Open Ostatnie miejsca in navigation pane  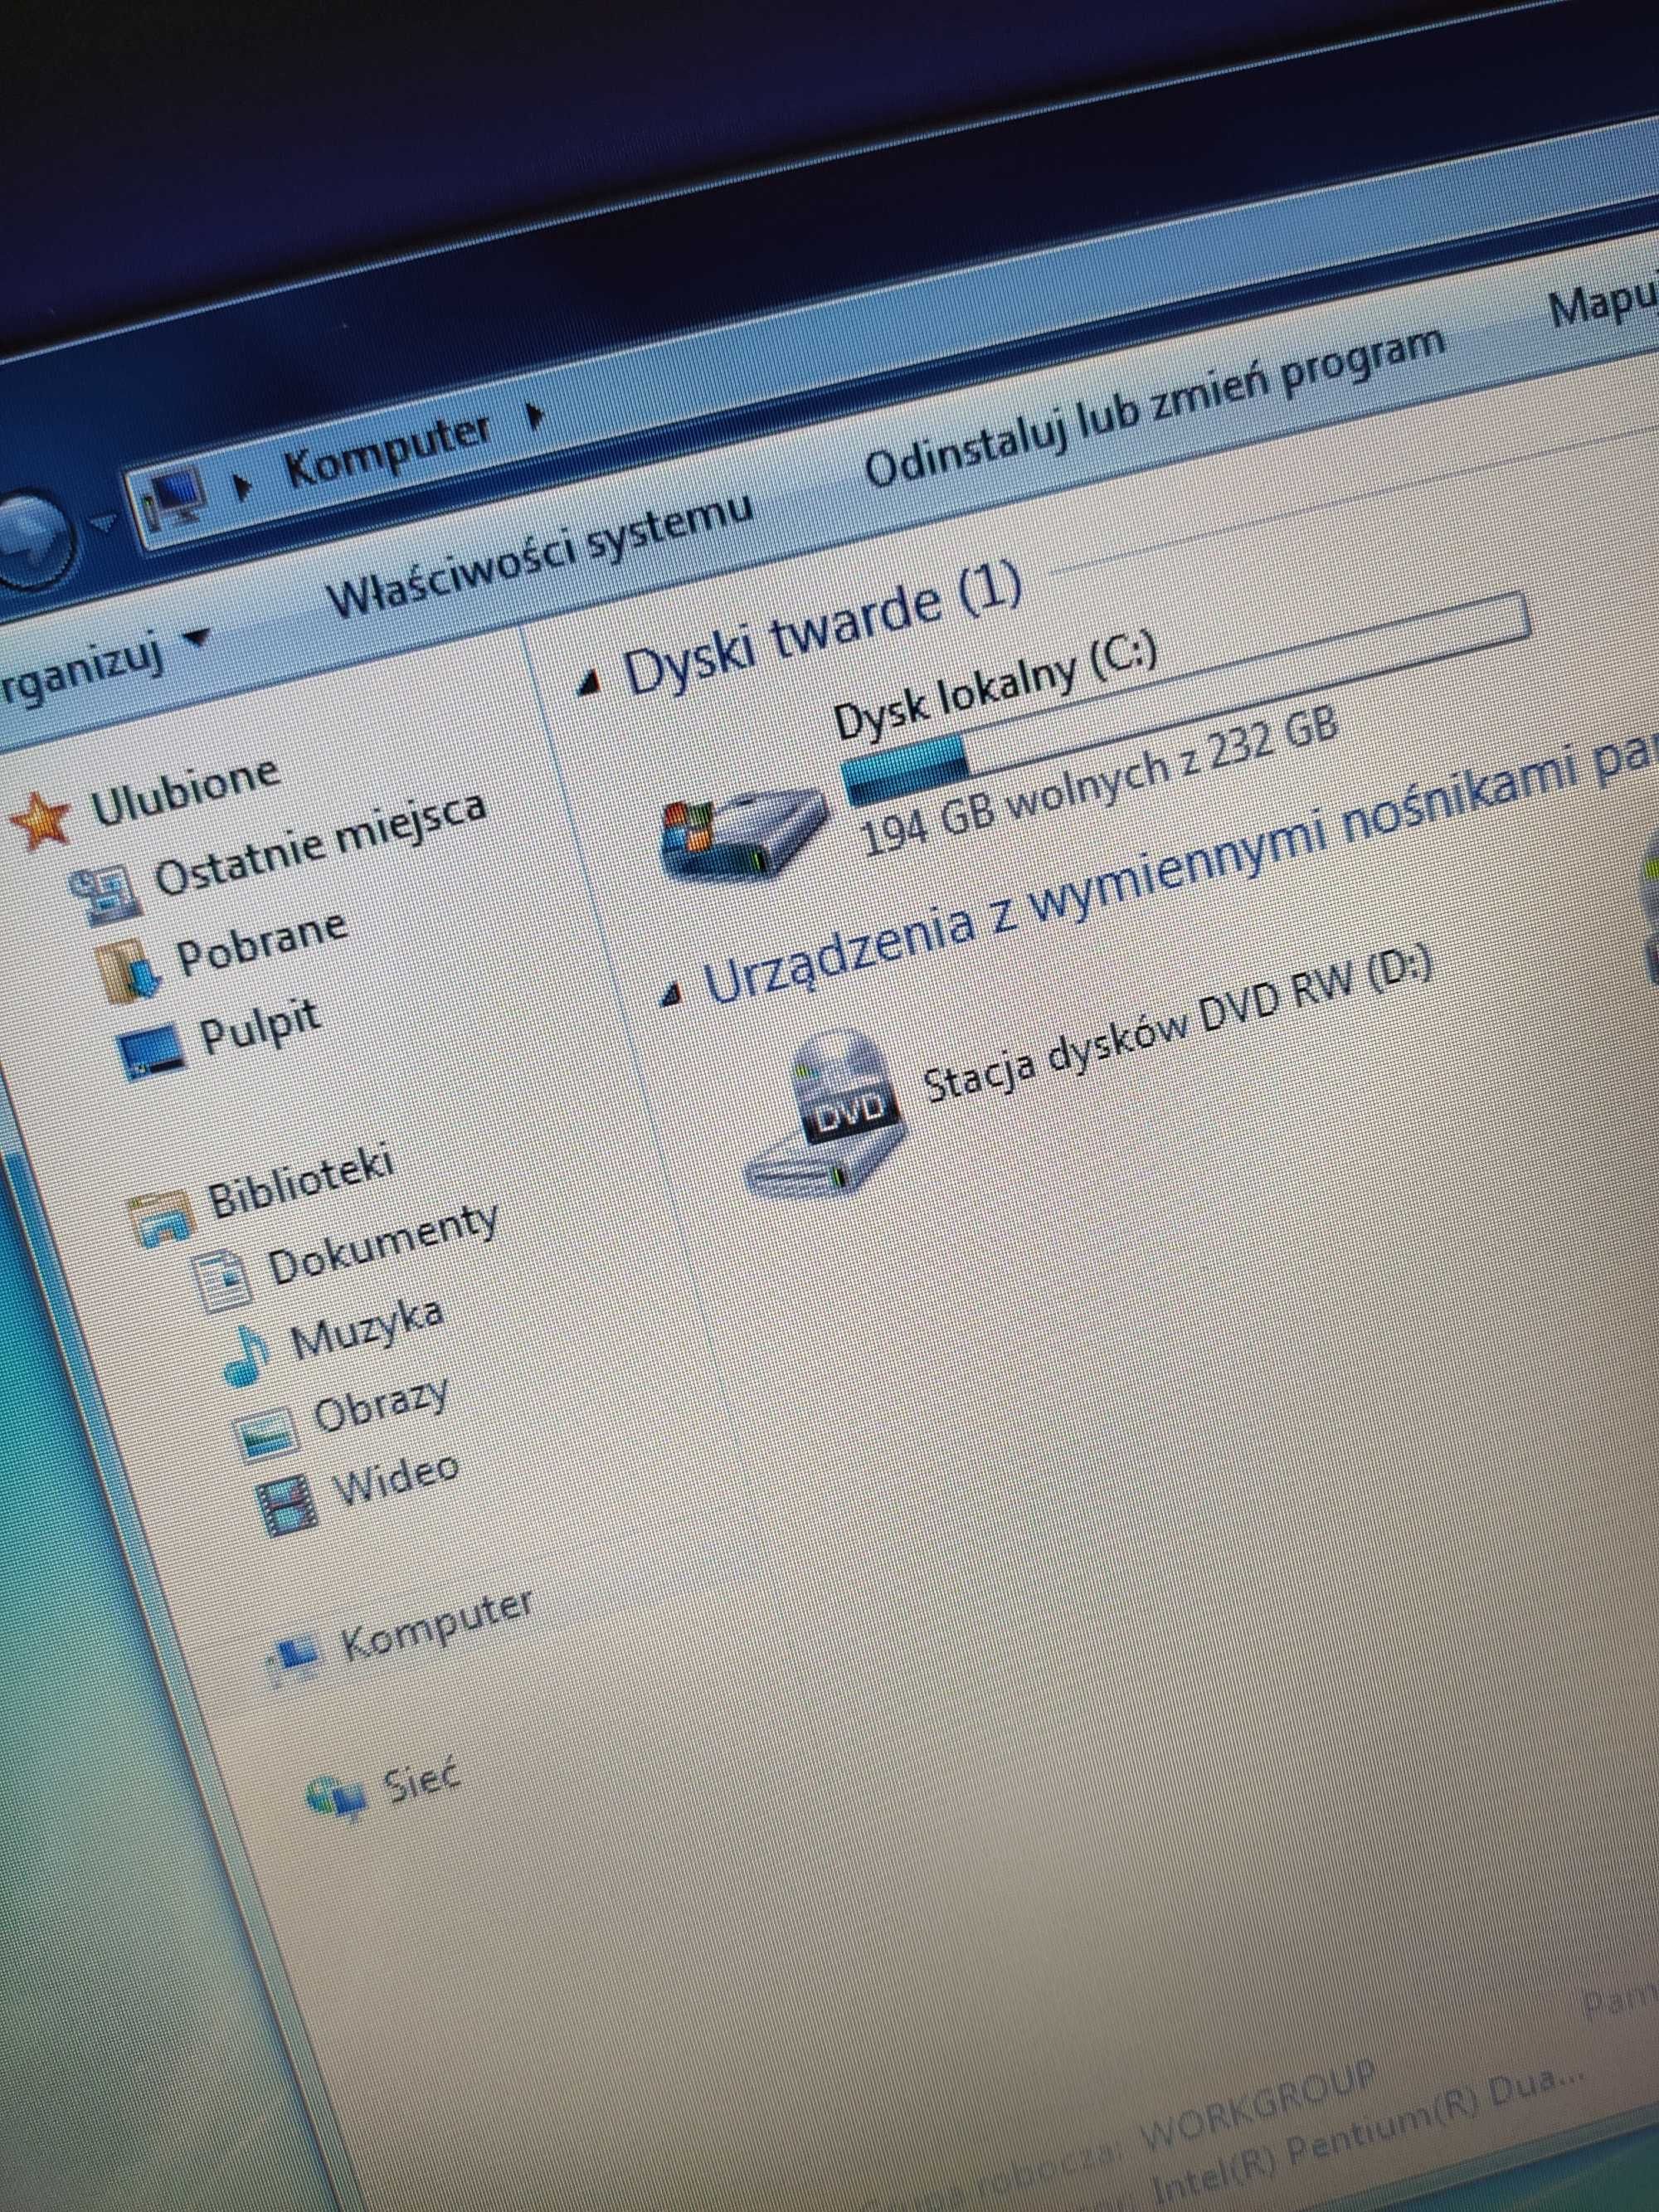tap(320, 844)
